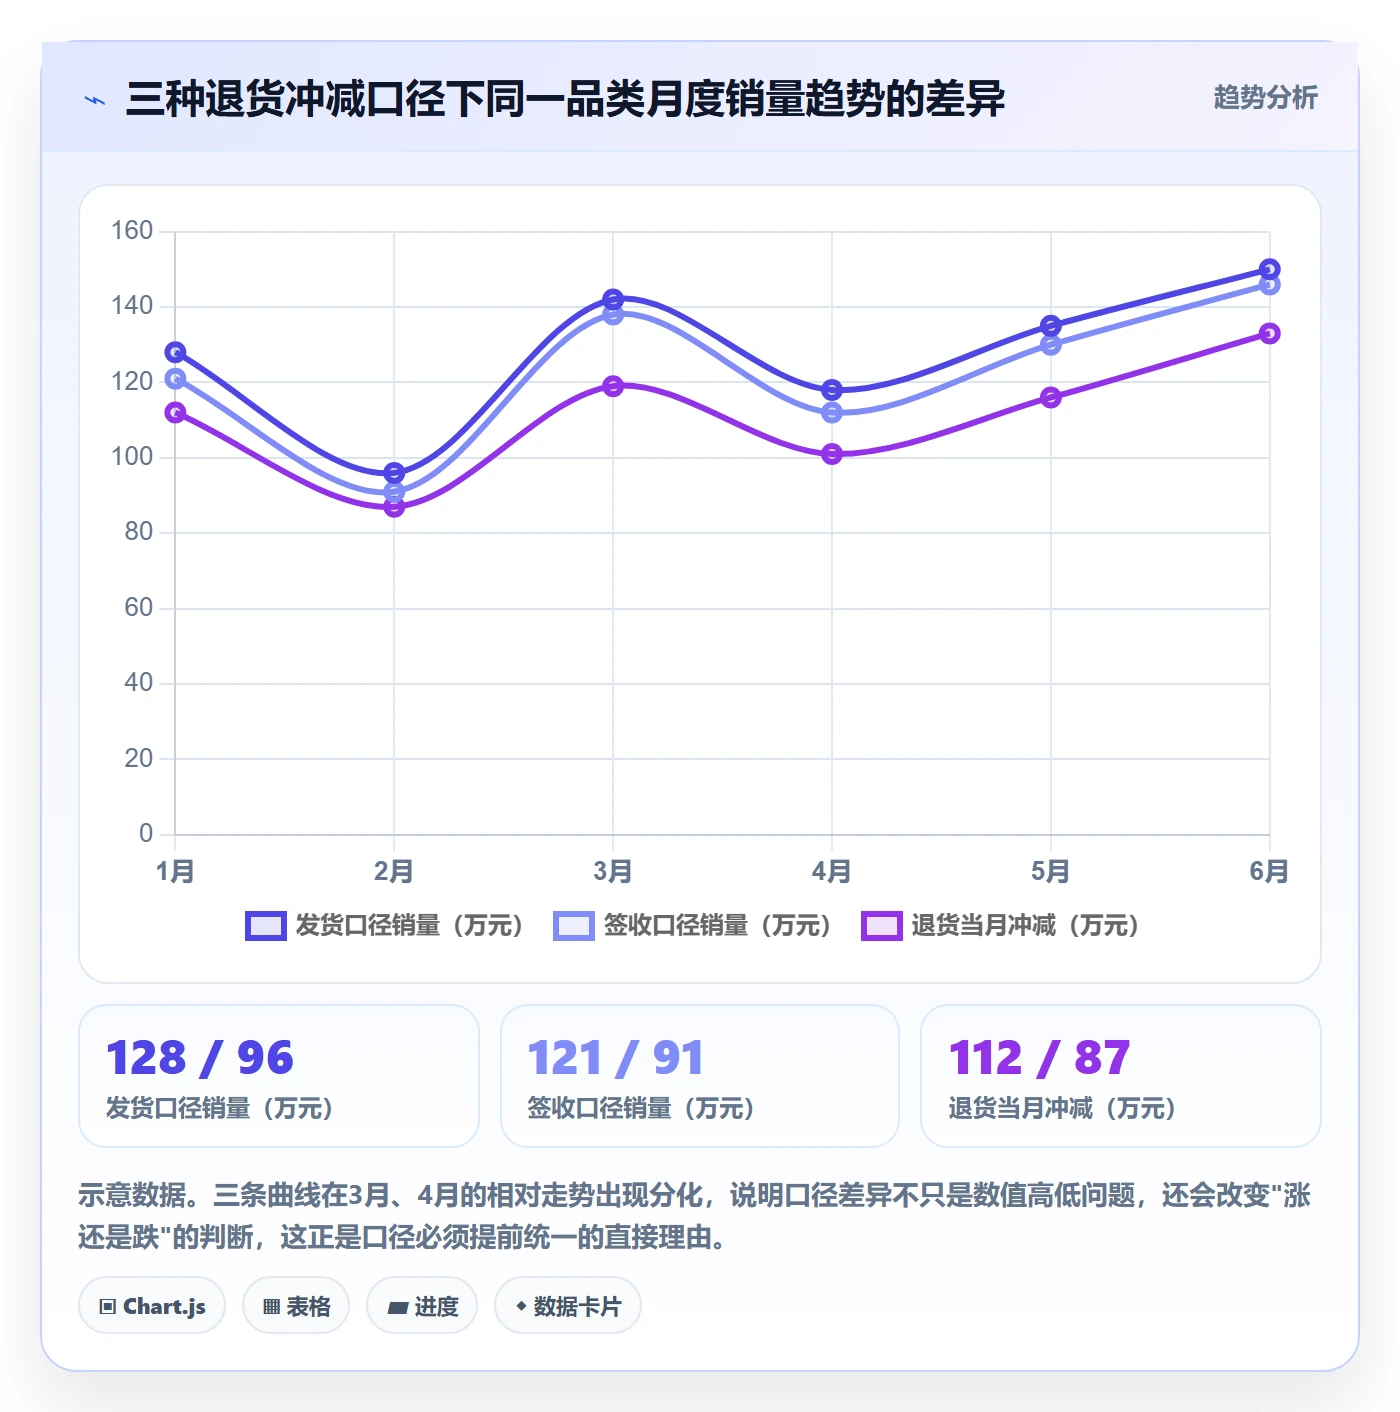This screenshot has width=1400, height=1412.
Task: Click the 退货当月冲减 data point at 3月
Action: point(613,386)
